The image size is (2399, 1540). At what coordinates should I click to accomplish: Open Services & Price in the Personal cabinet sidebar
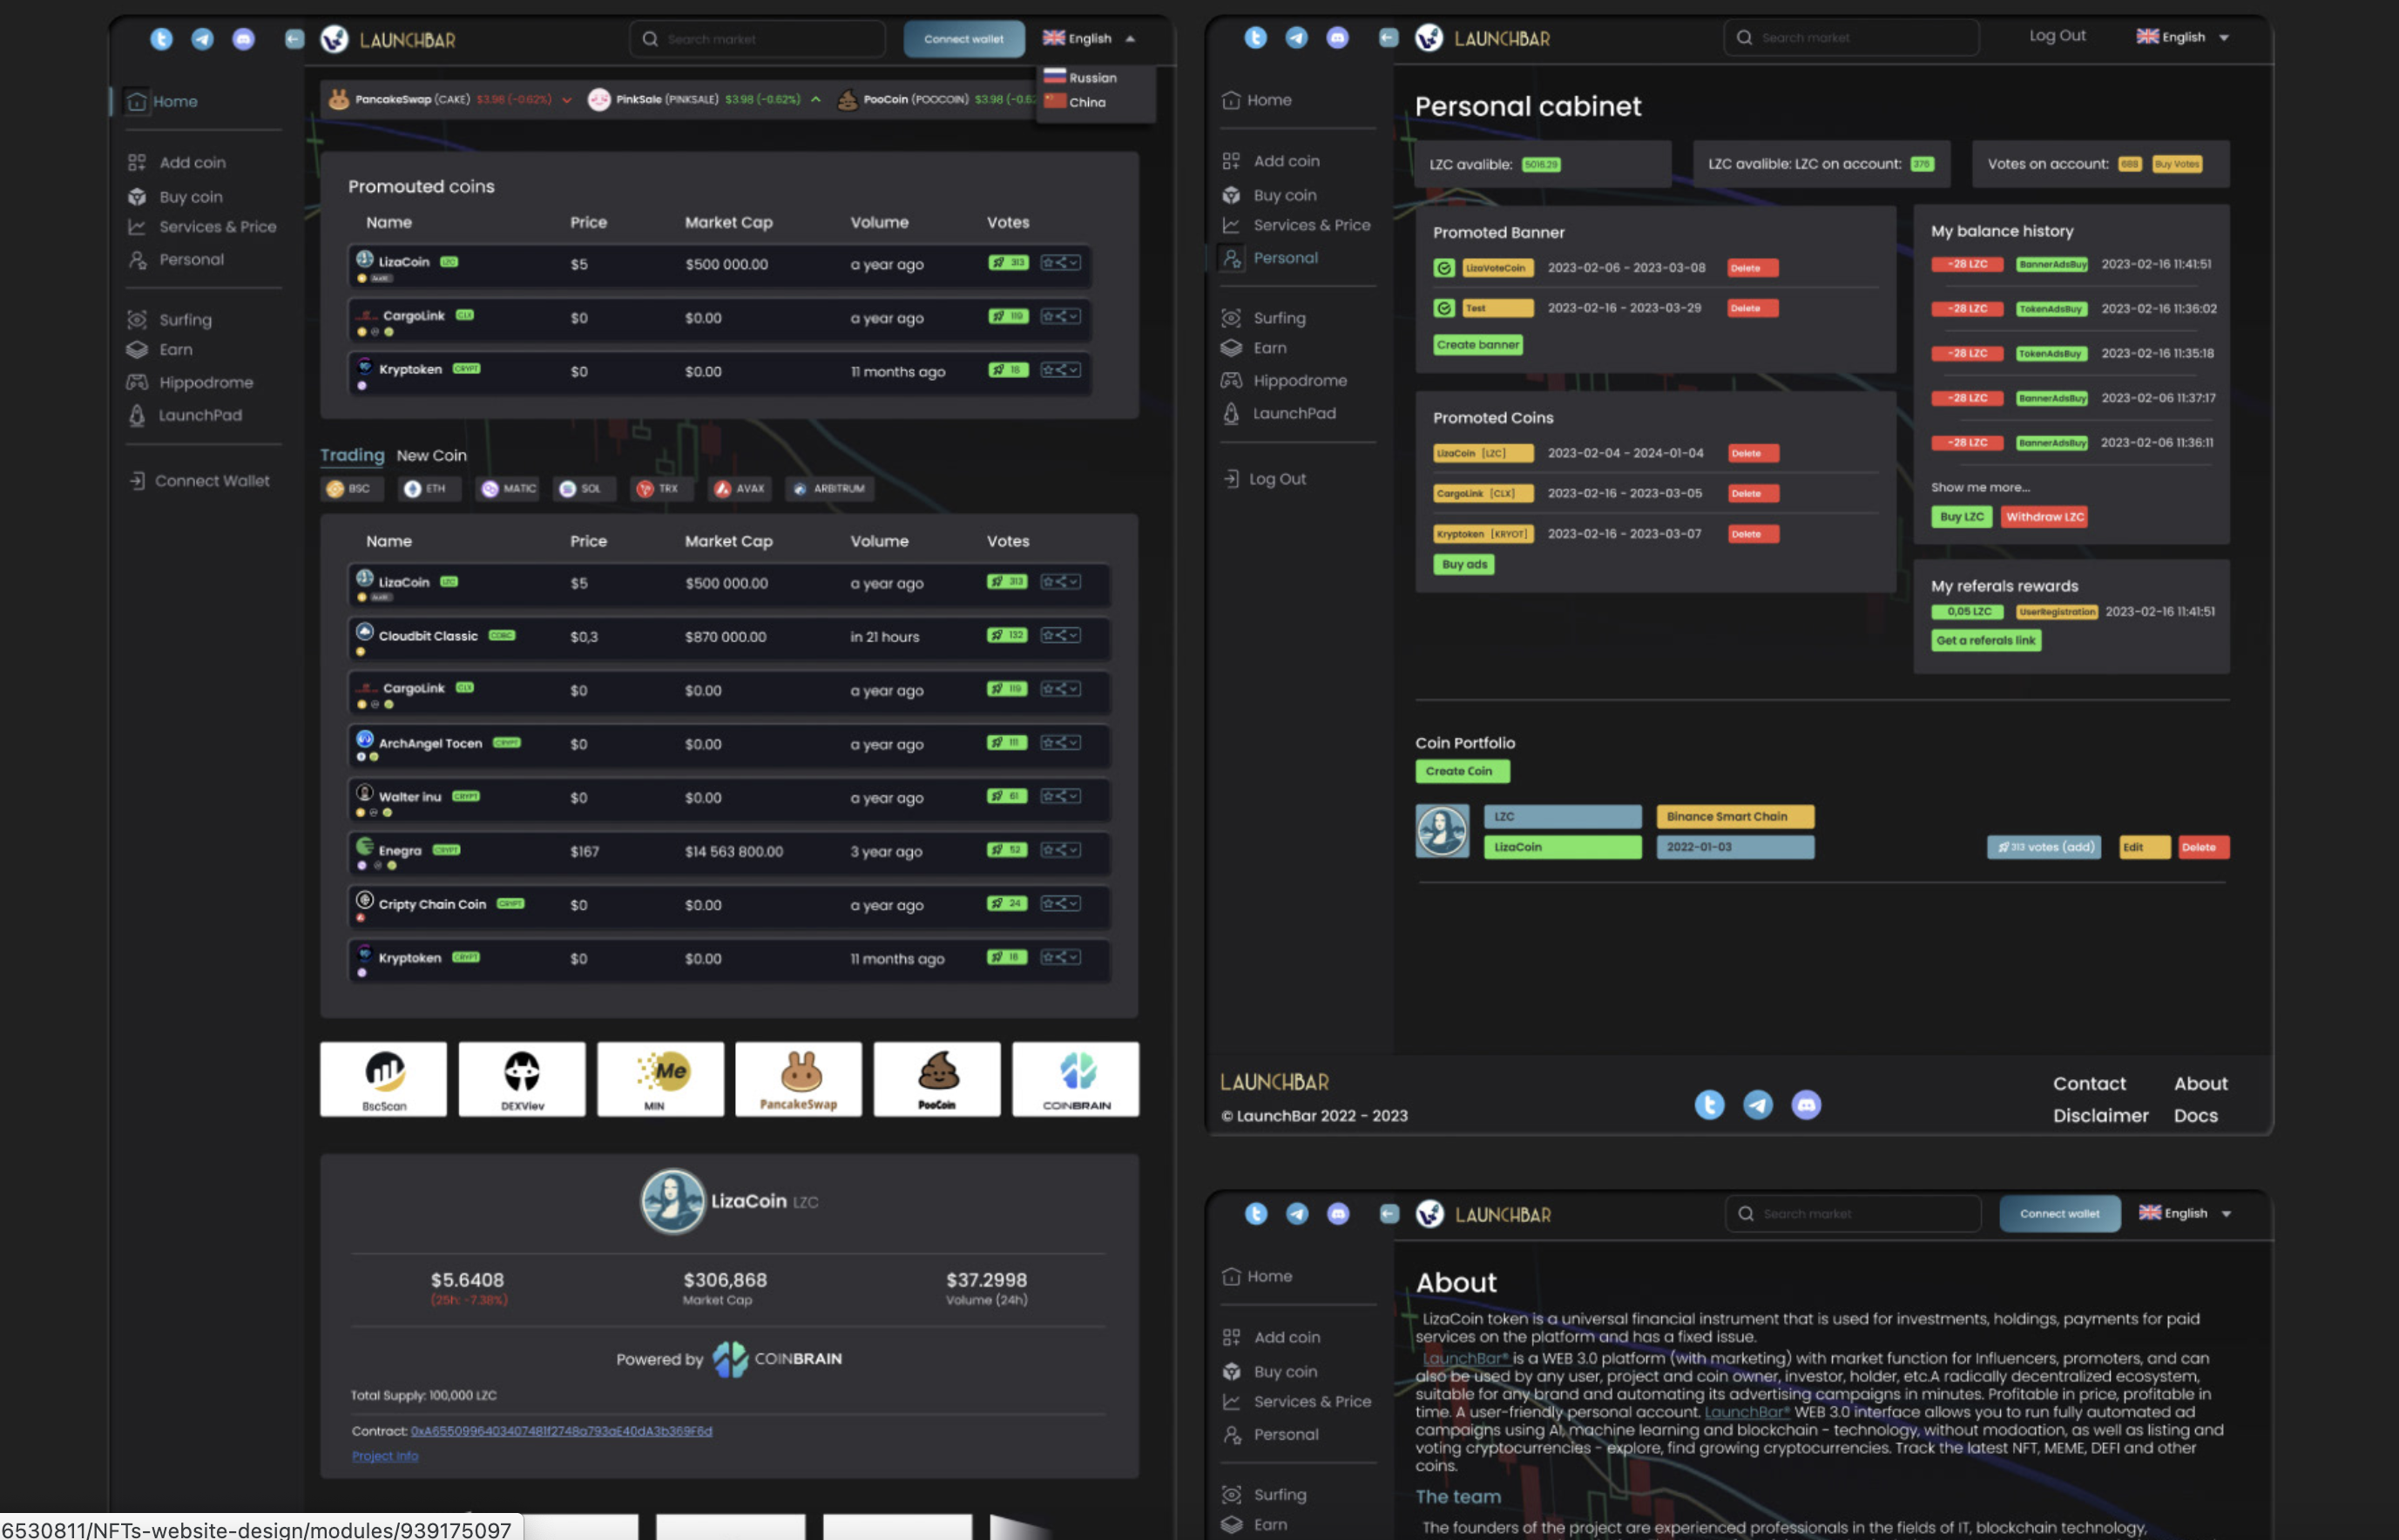pos(1296,225)
